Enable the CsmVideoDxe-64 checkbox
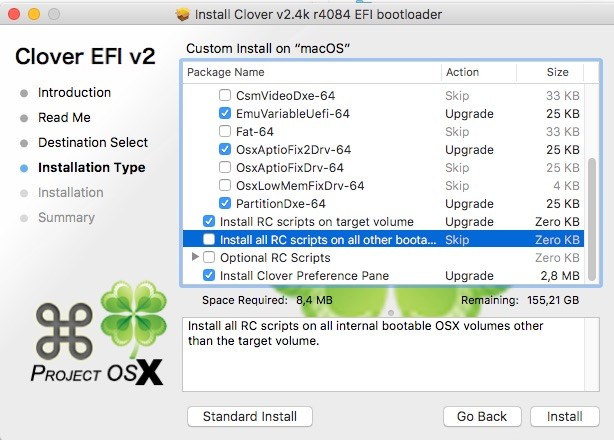 pyautogui.click(x=225, y=95)
